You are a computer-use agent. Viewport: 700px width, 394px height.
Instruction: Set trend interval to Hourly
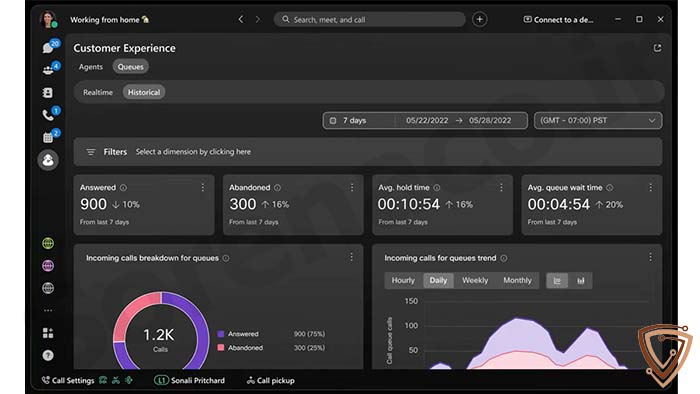403,281
